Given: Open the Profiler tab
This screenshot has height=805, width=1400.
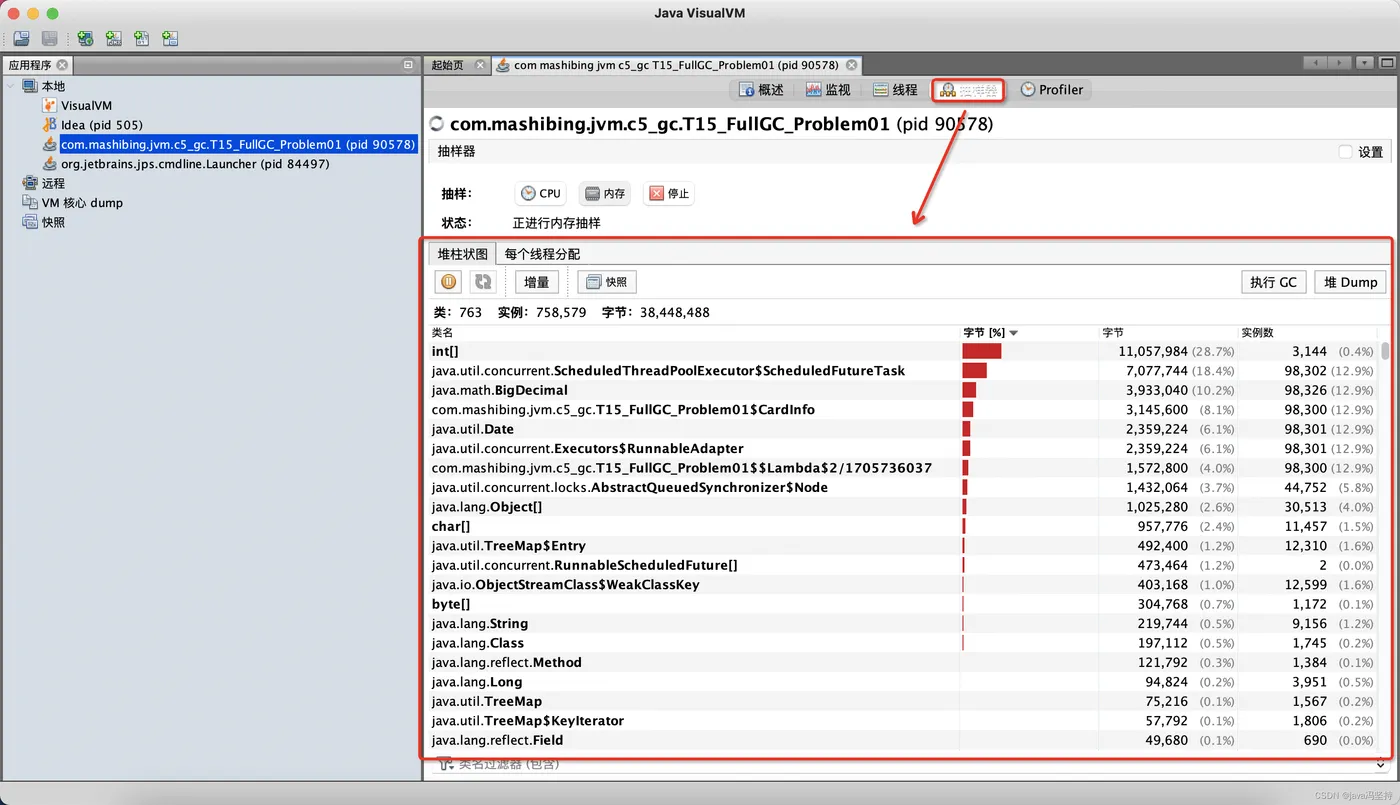Looking at the screenshot, I should 1052,90.
